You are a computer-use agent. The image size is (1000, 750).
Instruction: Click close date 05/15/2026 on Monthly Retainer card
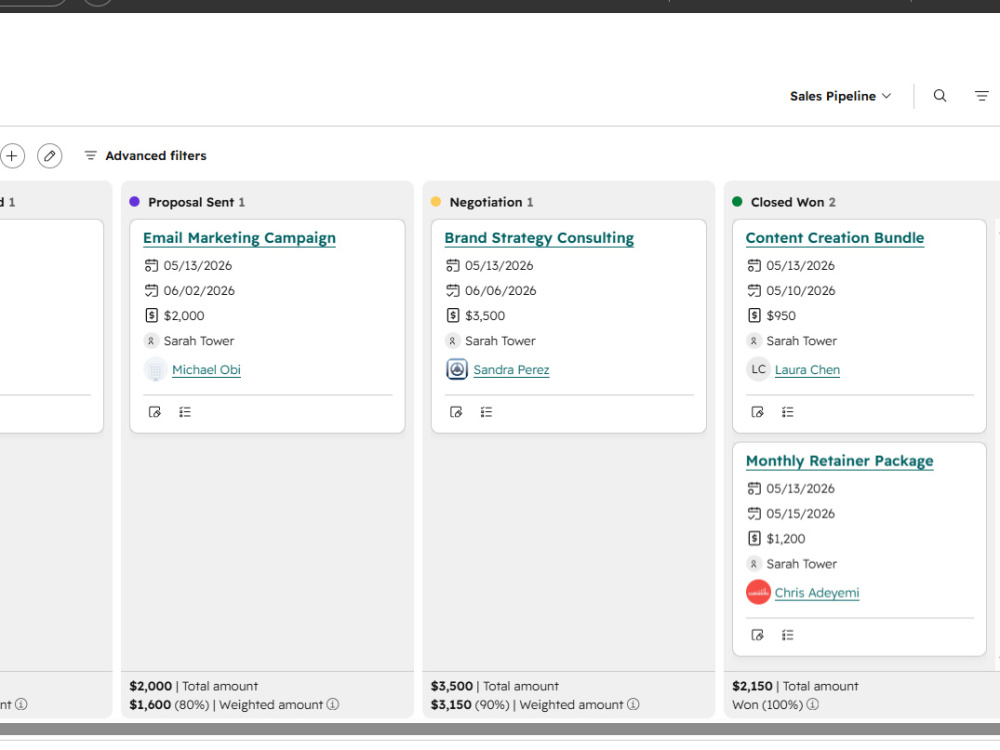click(800, 514)
